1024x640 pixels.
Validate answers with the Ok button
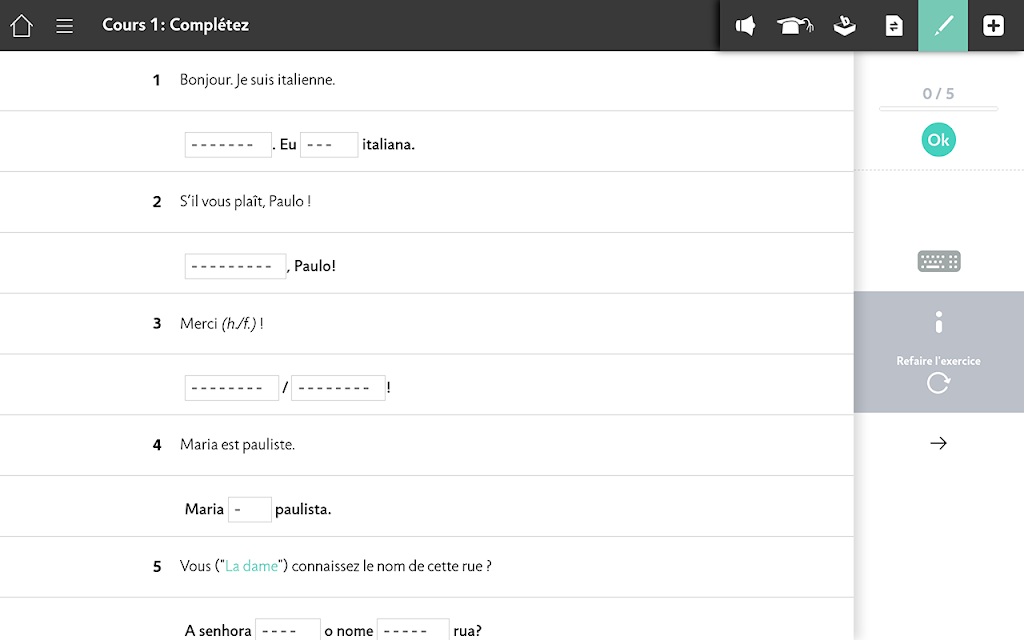point(938,140)
